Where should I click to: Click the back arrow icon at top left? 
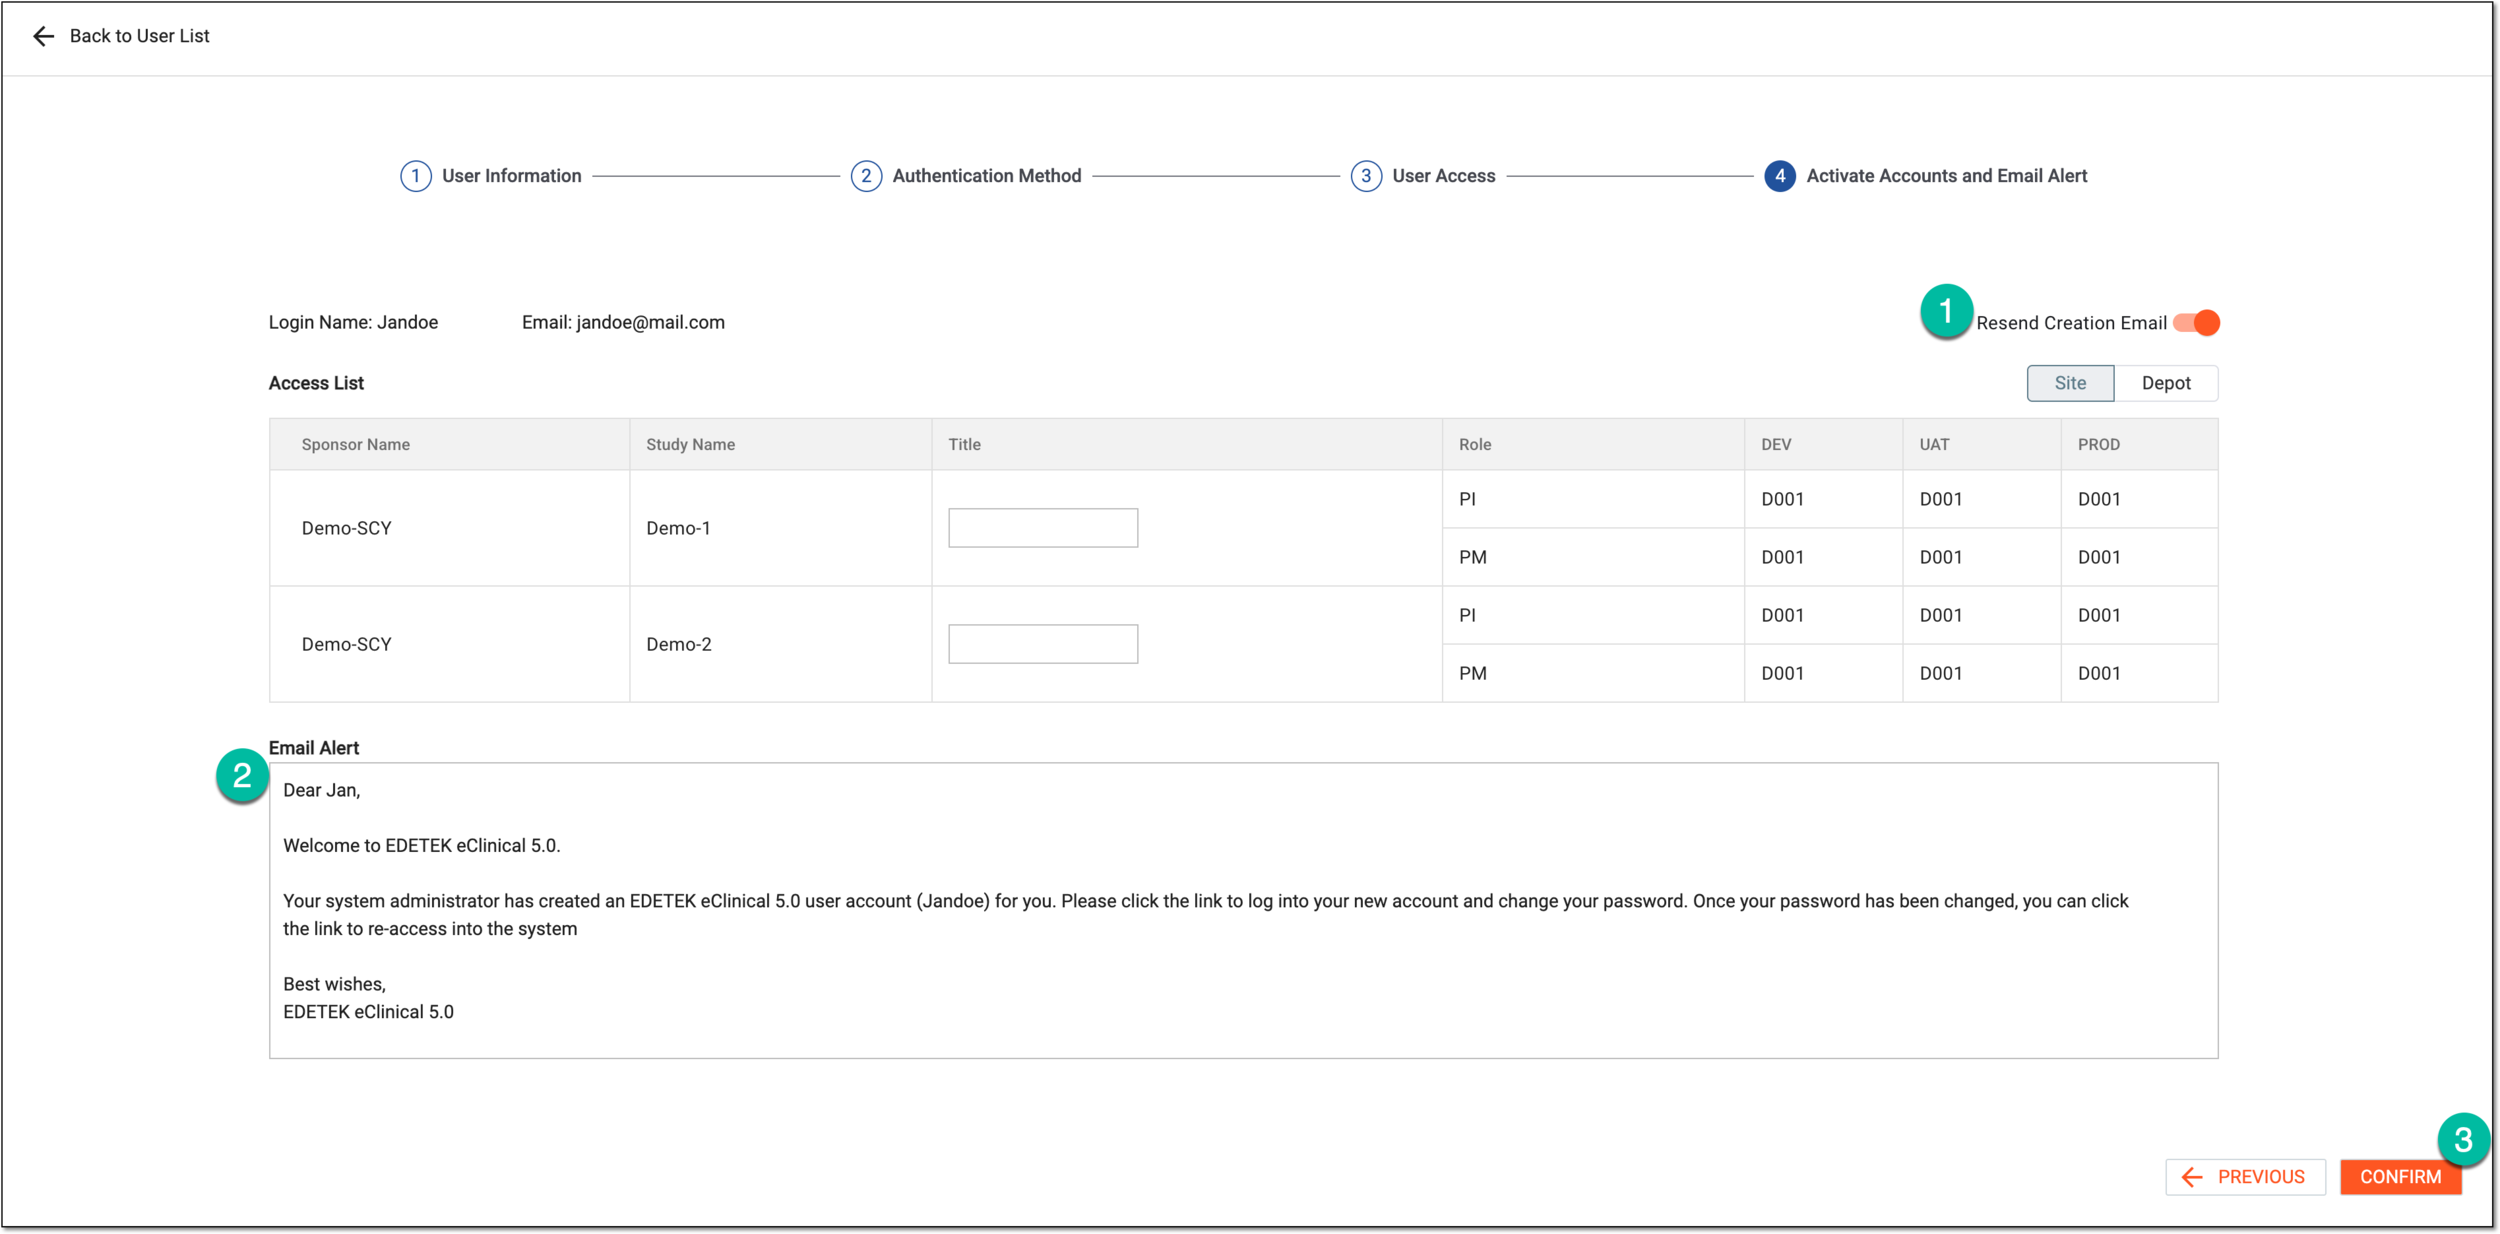[x=43, y=37]
